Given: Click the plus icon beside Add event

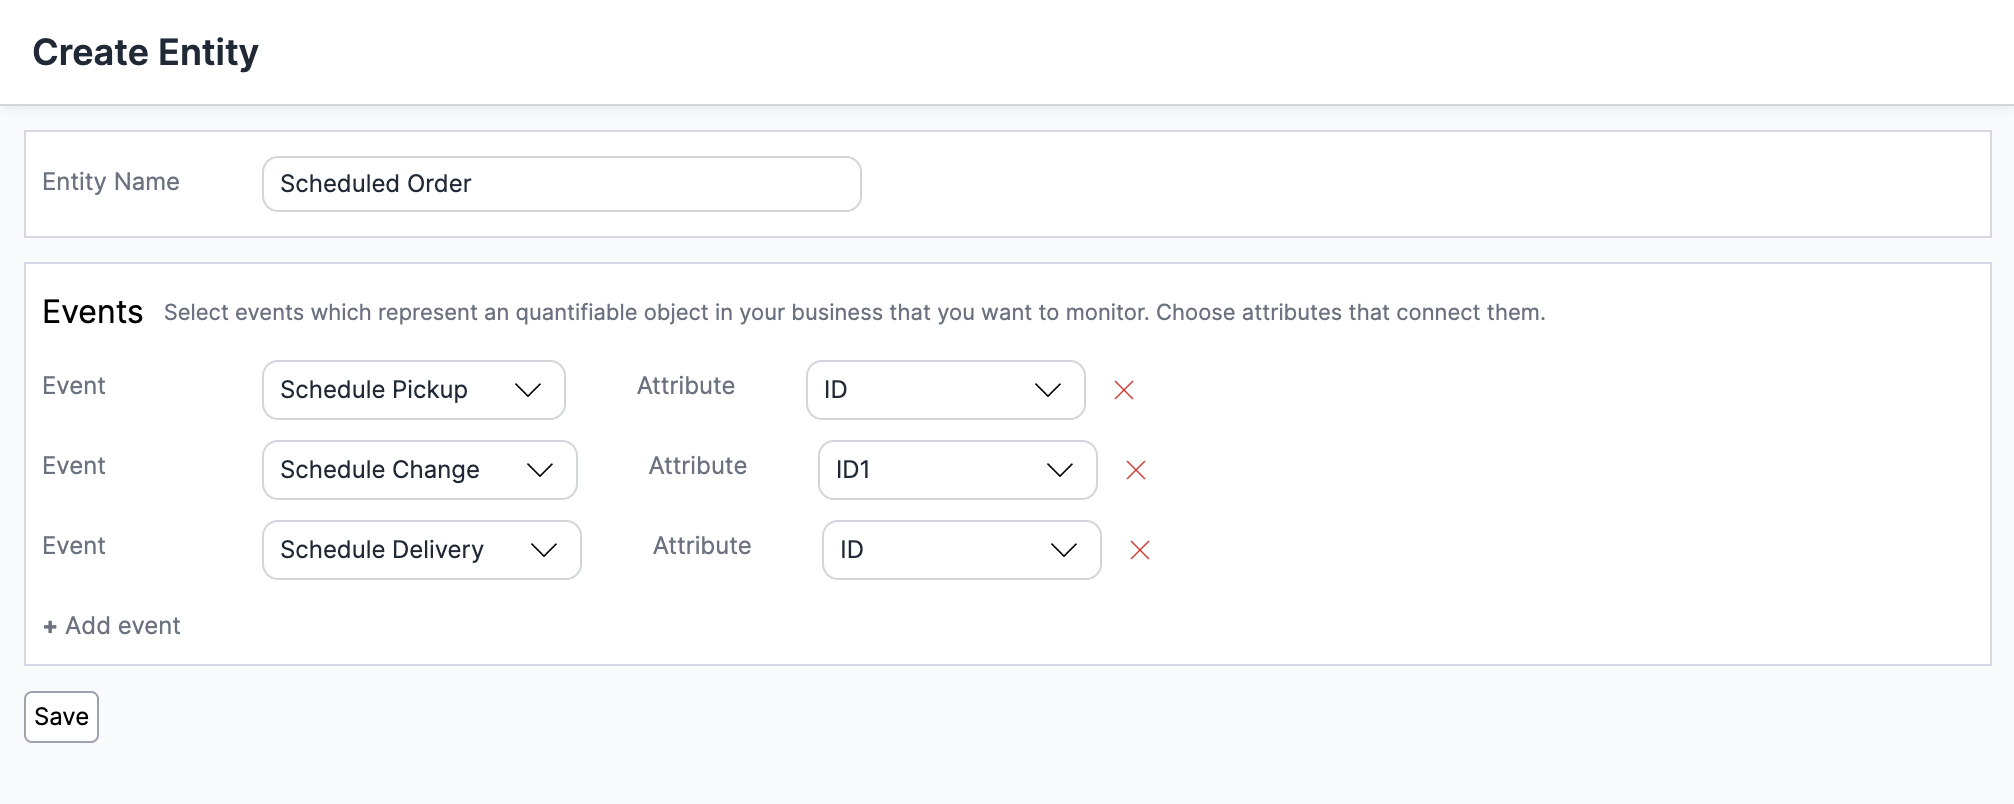Looking at the screenshot, I should (50, 627).
